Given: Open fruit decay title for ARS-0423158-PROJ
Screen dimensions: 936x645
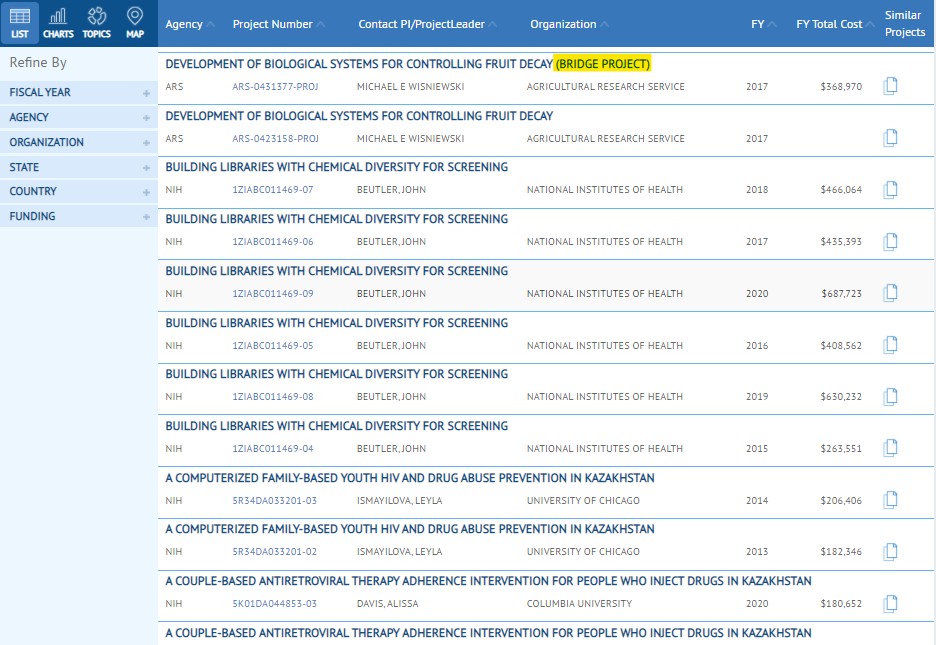Looking at the screenshot, I should tap(359, 116).
